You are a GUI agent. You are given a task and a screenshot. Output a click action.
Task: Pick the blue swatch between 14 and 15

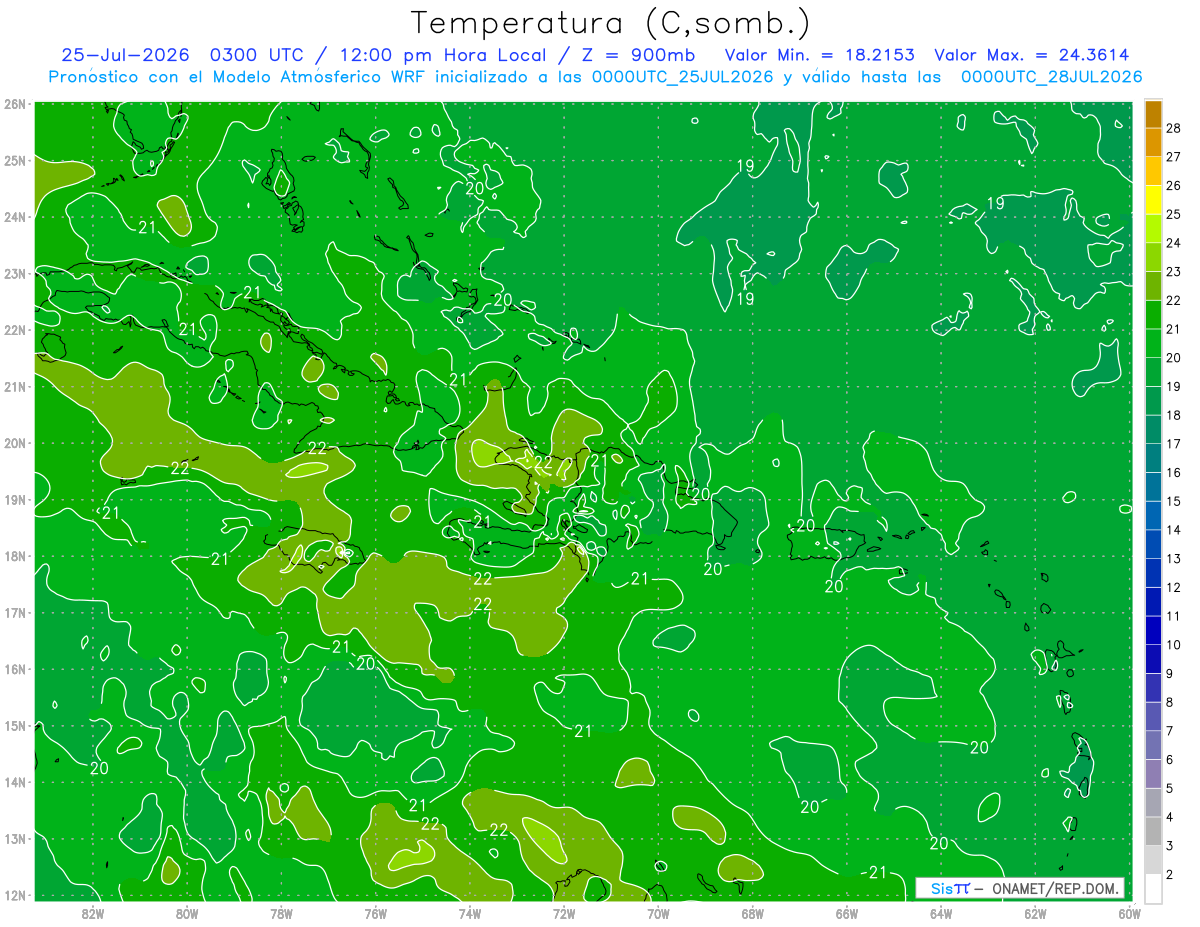(1154, 516)
